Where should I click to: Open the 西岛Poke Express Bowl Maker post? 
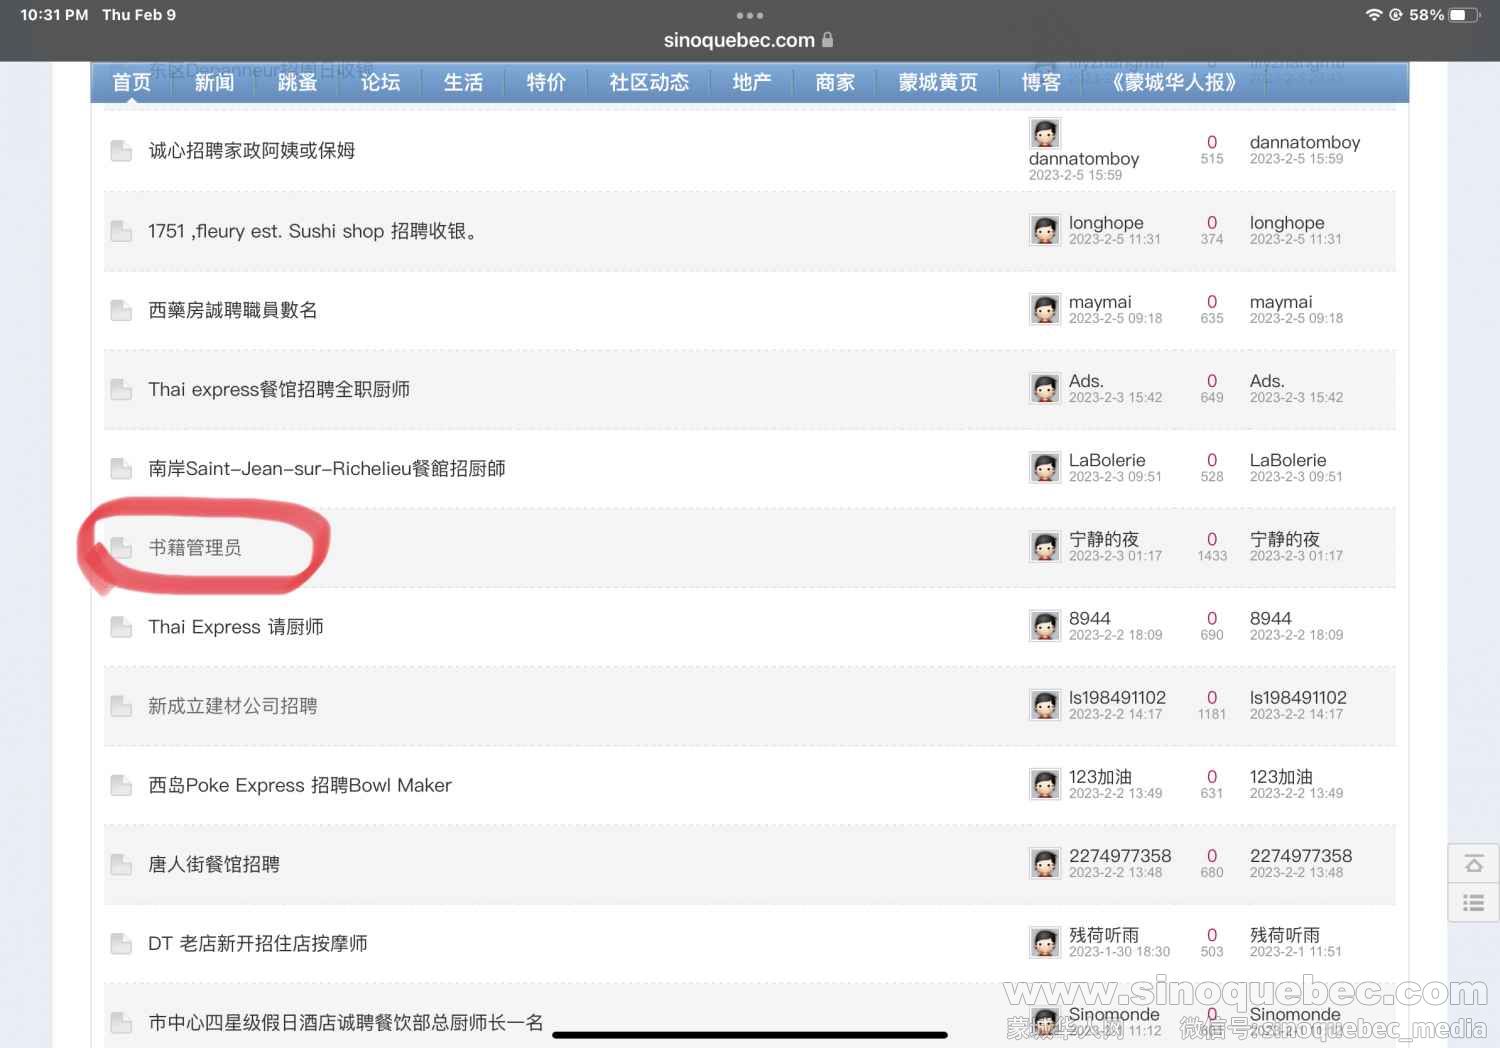pyautogui.click(x=300, y=785)
